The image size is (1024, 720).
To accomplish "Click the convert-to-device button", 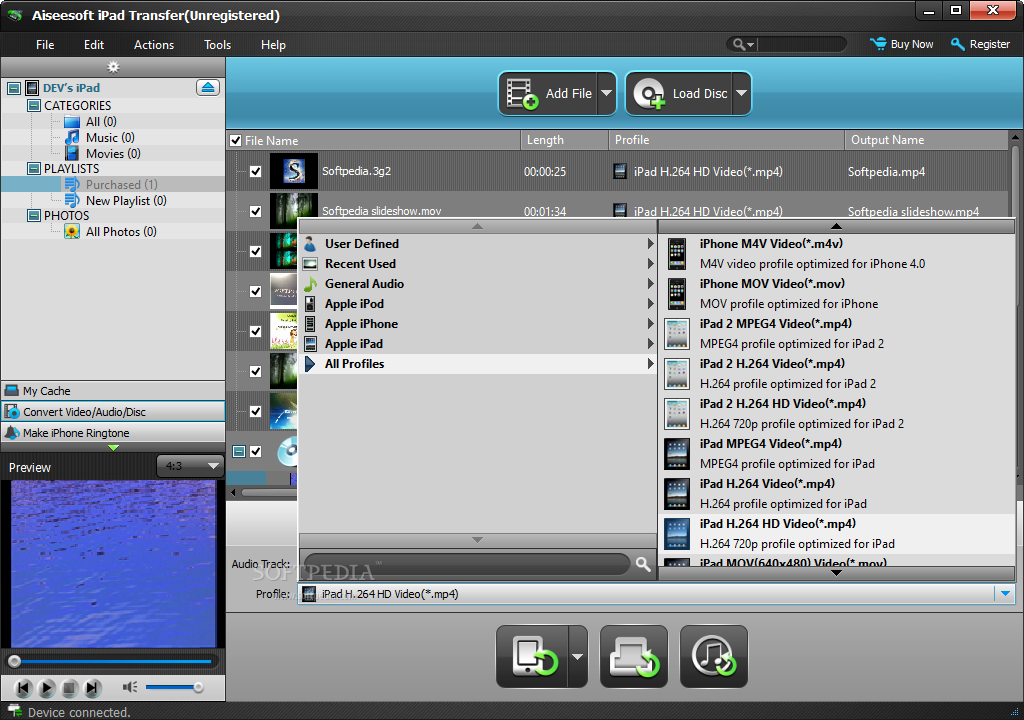I will [x=532, y=657].
